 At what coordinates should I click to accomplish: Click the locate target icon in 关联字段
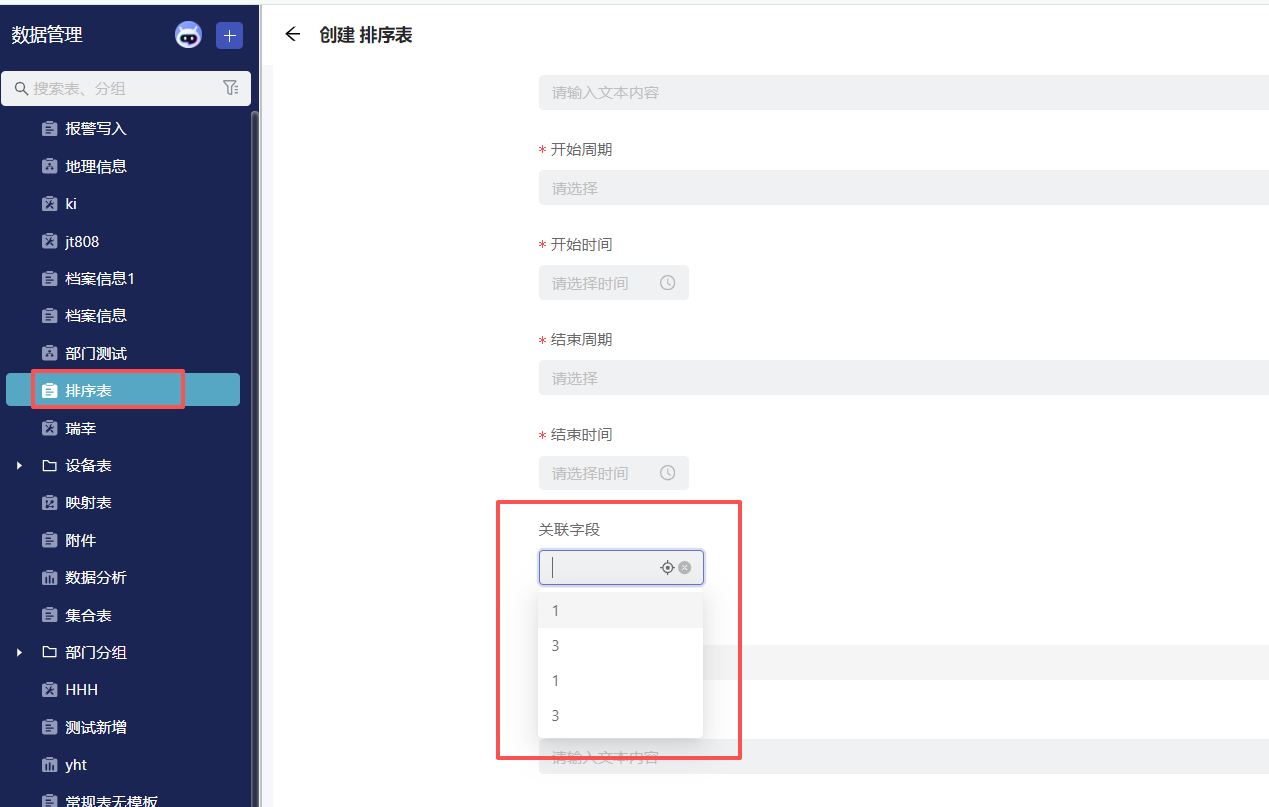pos(668,567)
